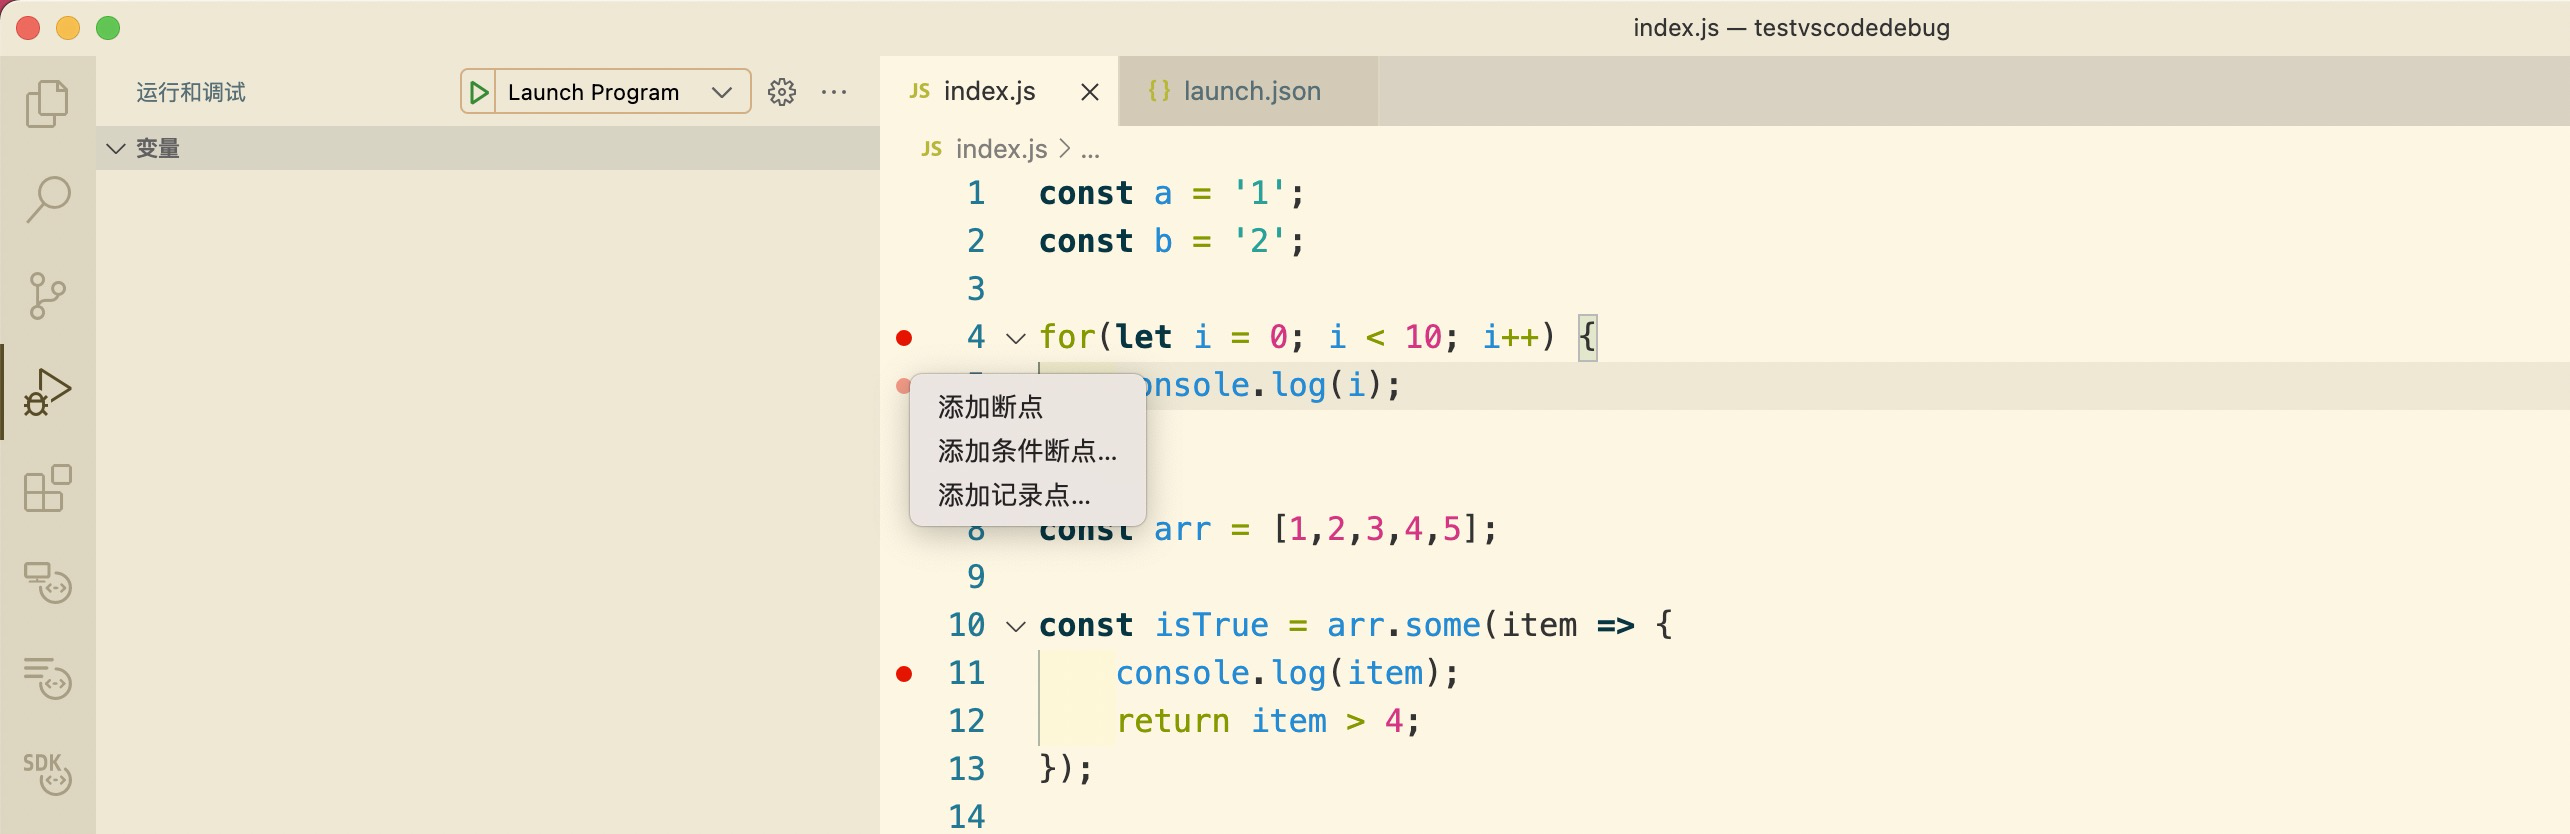
Task: Click the arr variable on line 8
Action: click(x=1182, y=529)
